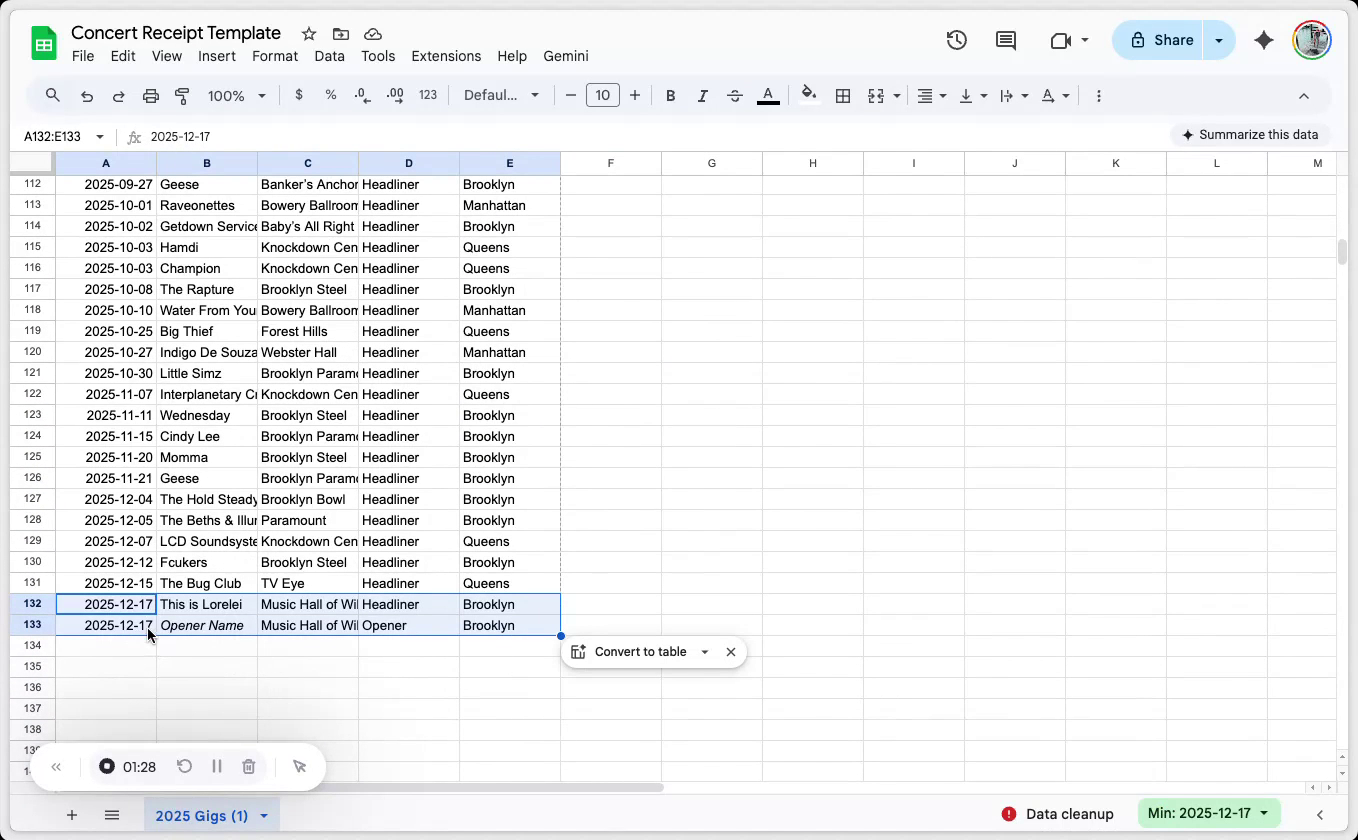Toggle strikethrough formatting
Image resolution: width=1358 pixels, height=840 pixels.
[735, 96]
